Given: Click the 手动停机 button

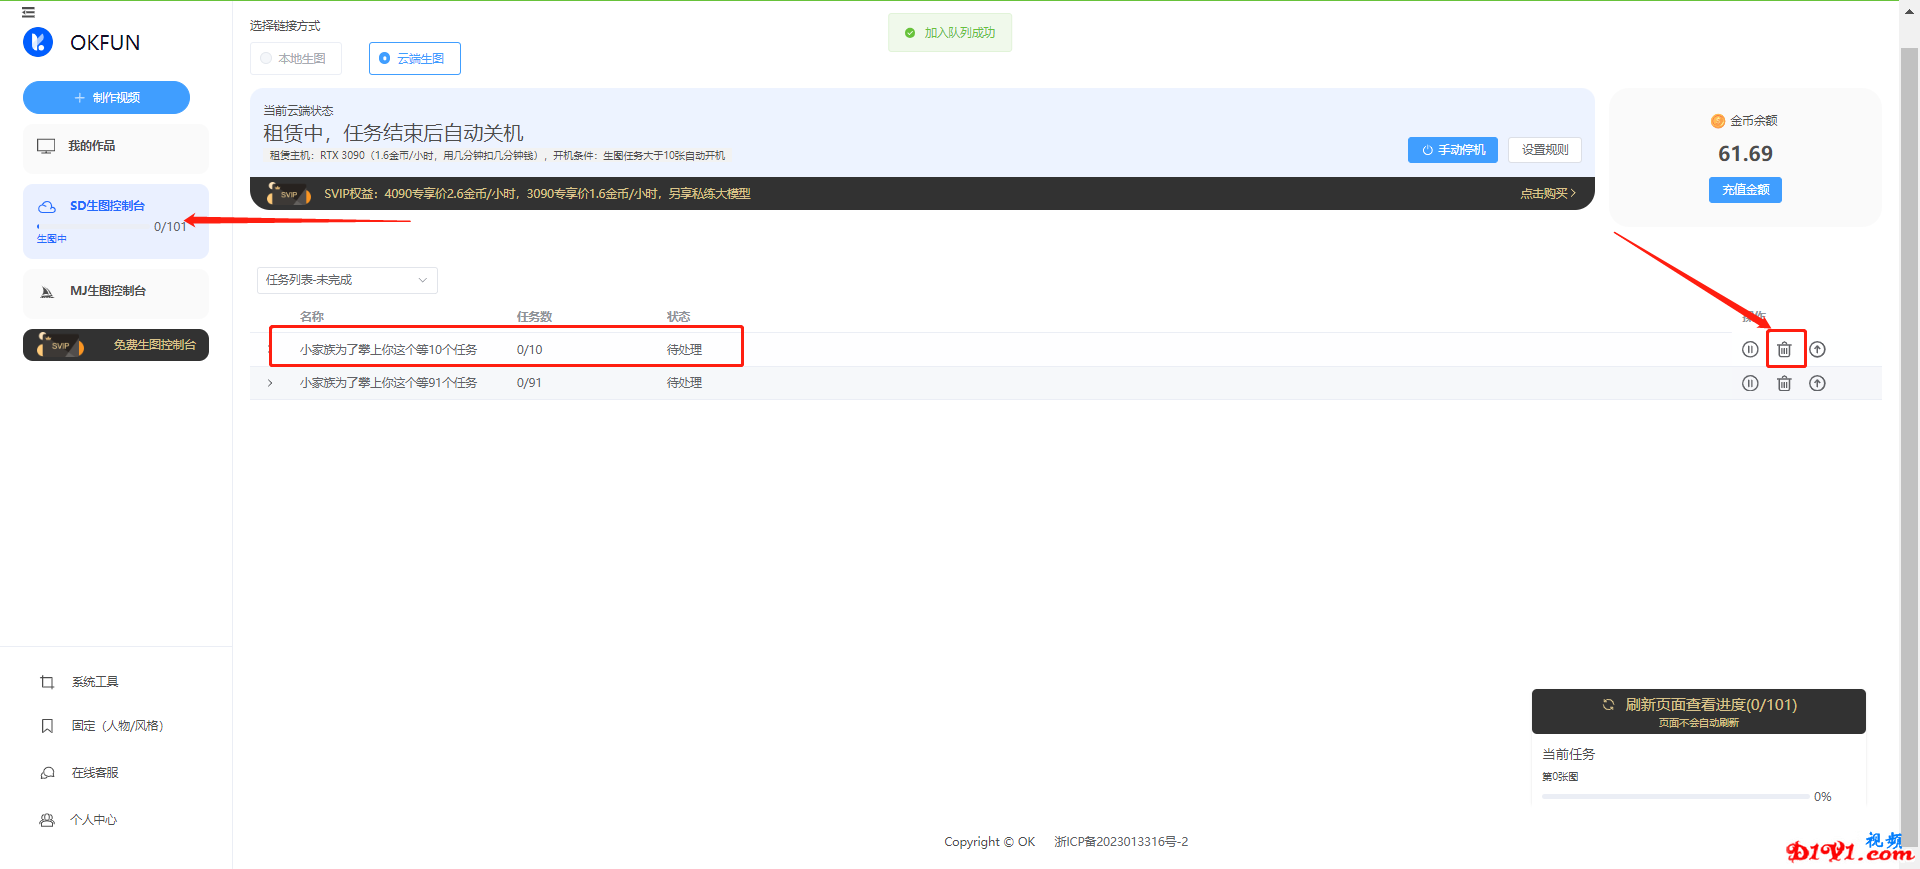Looking at the screenshot, I should pos(1452,150).
